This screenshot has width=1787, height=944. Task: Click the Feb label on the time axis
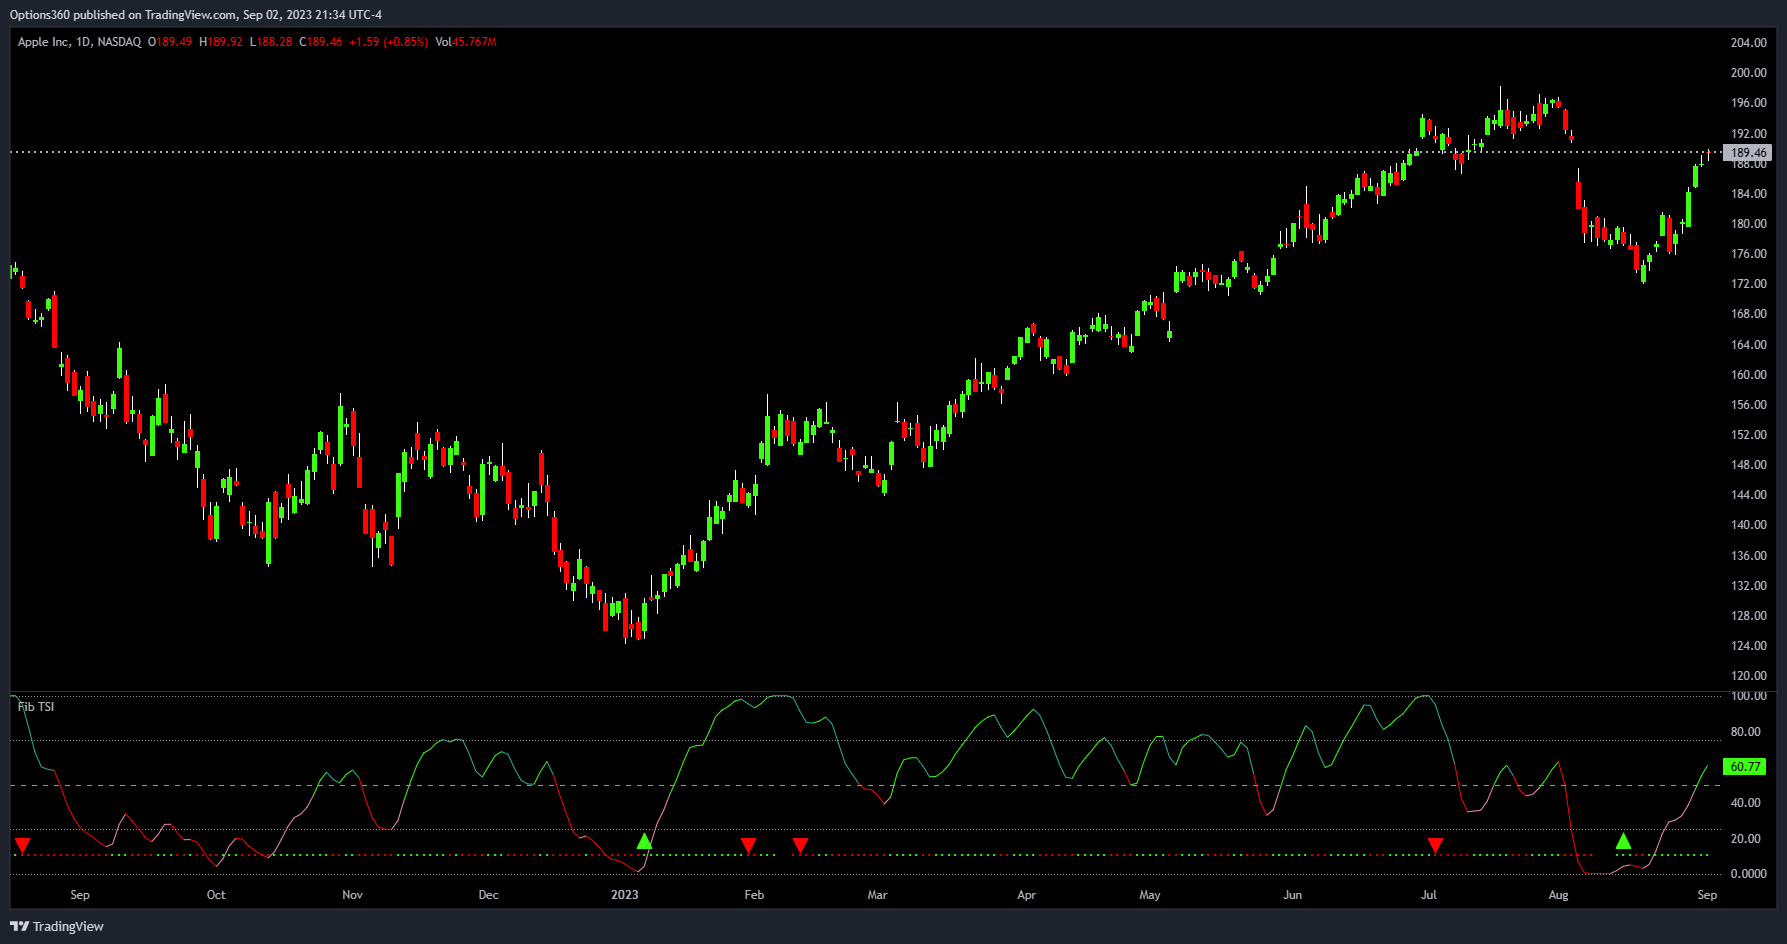[754, 895]
